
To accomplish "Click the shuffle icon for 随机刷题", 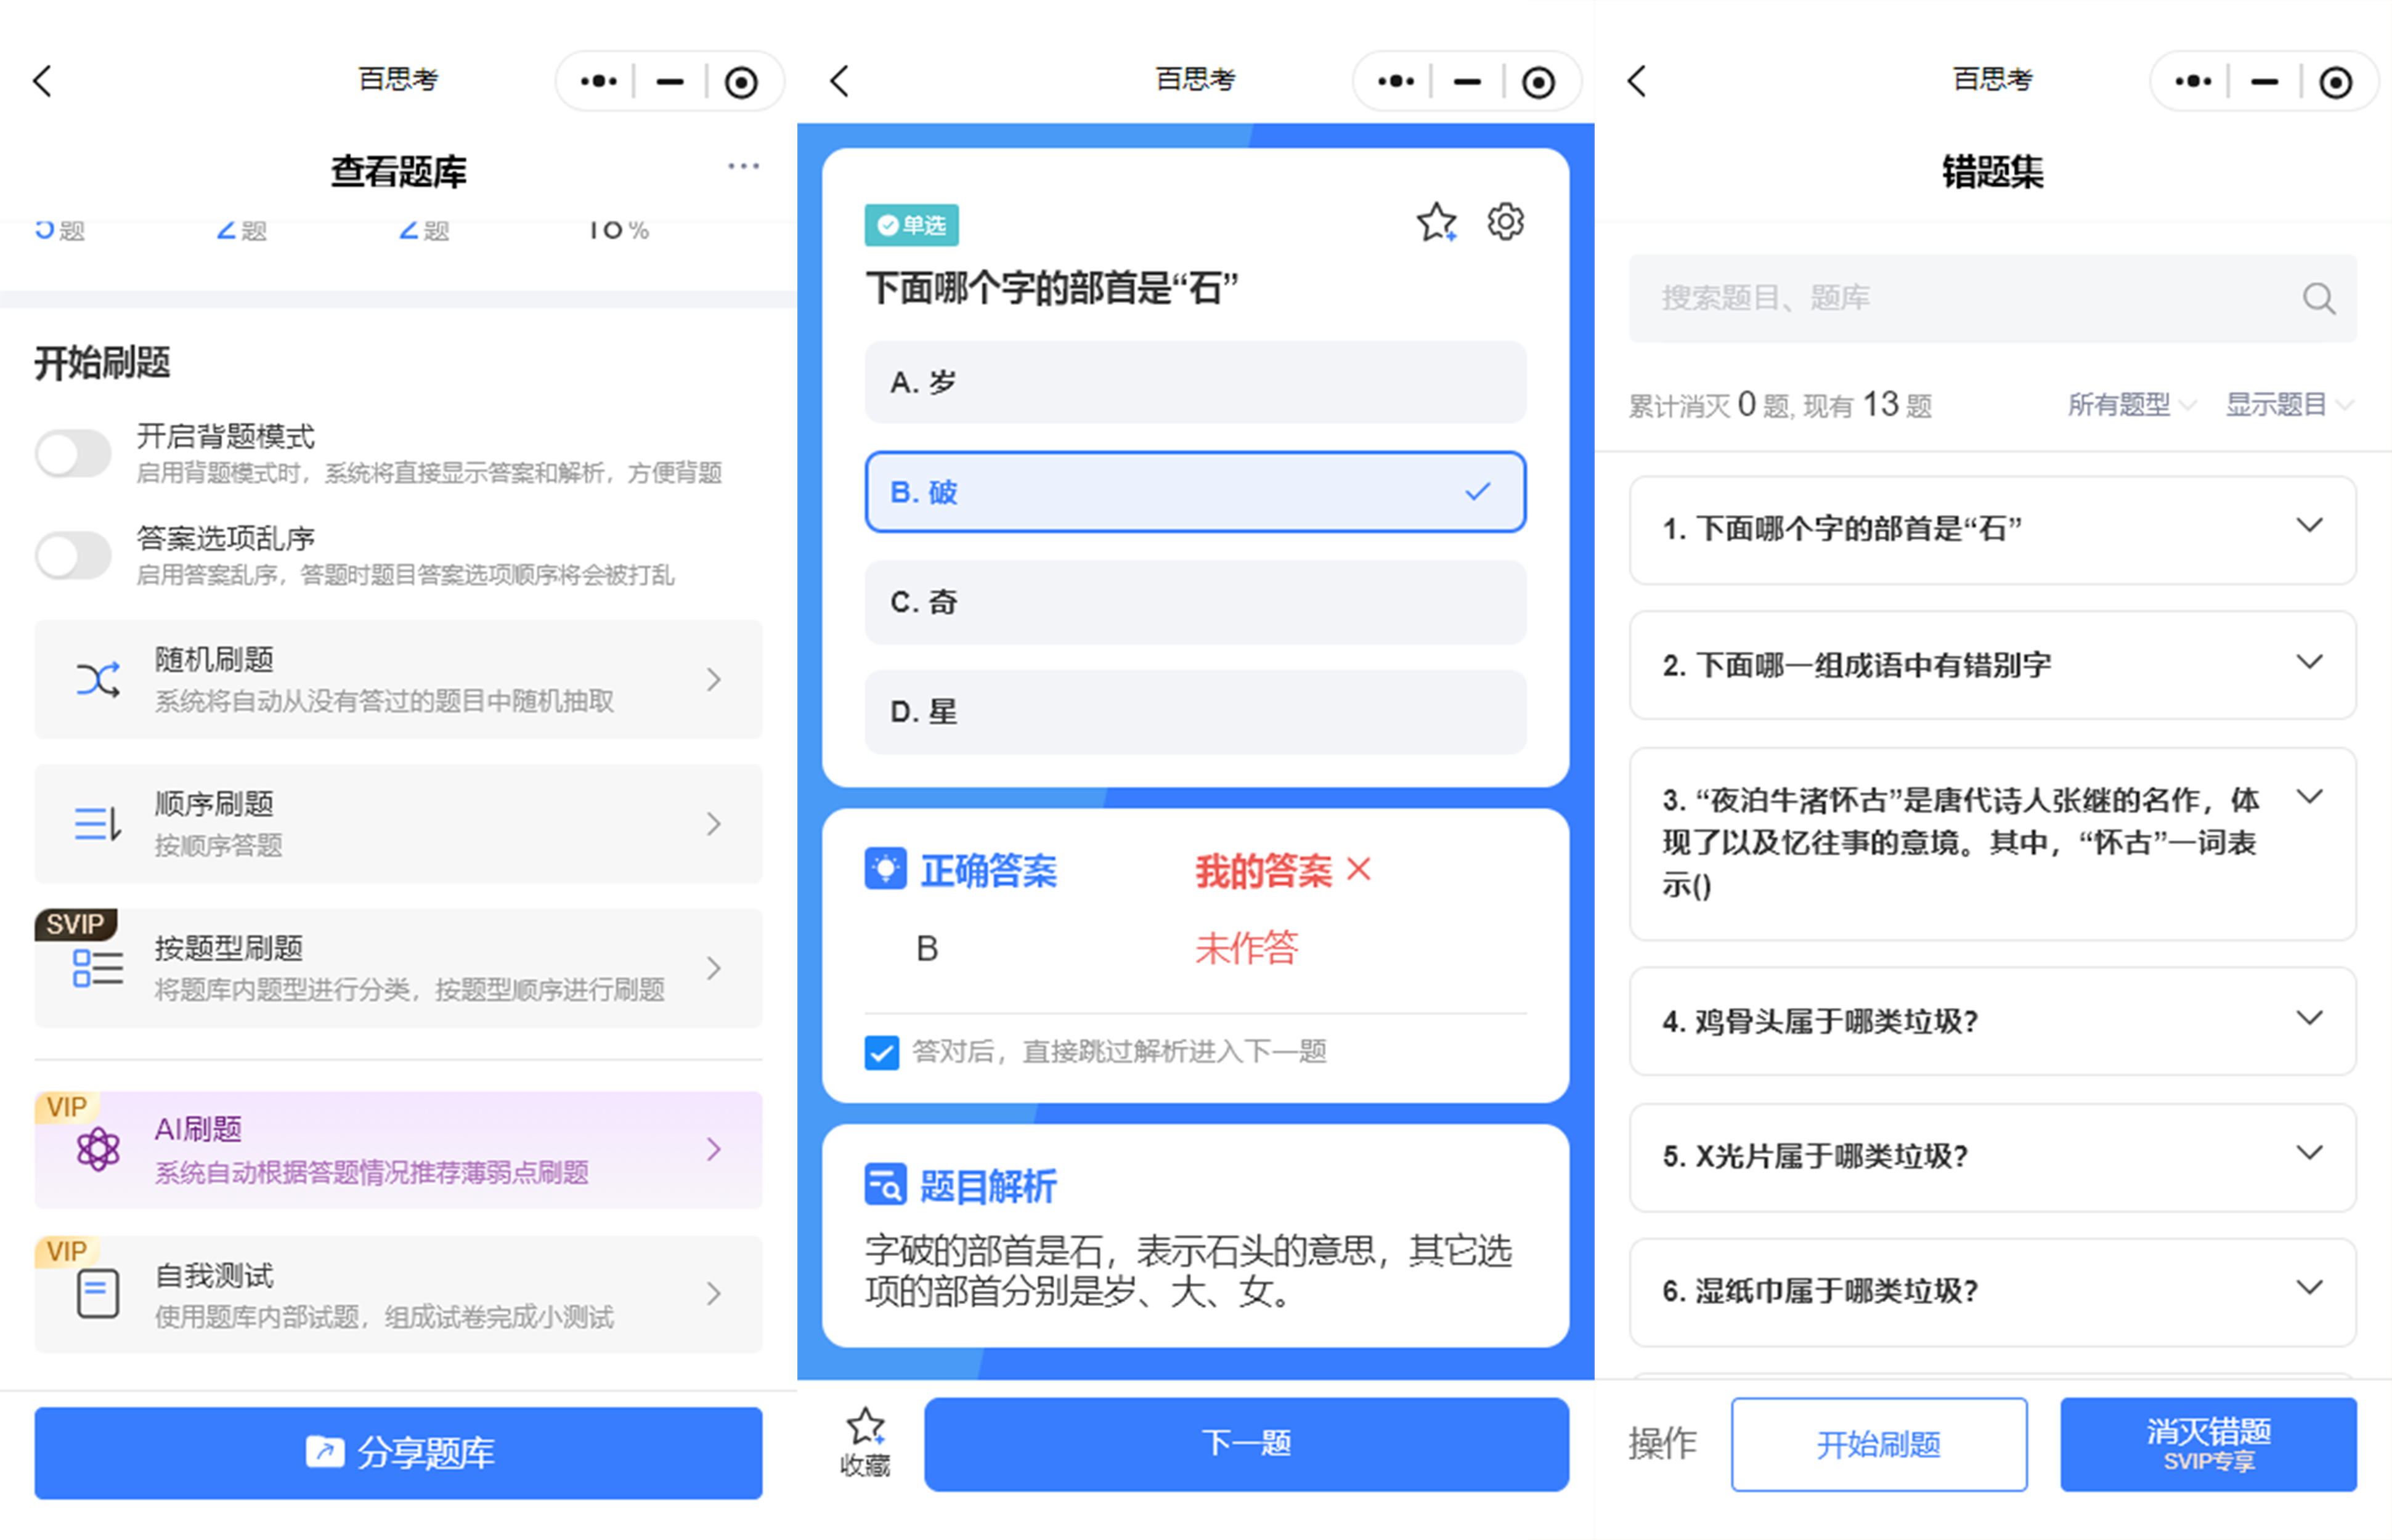I will (98, 680).
